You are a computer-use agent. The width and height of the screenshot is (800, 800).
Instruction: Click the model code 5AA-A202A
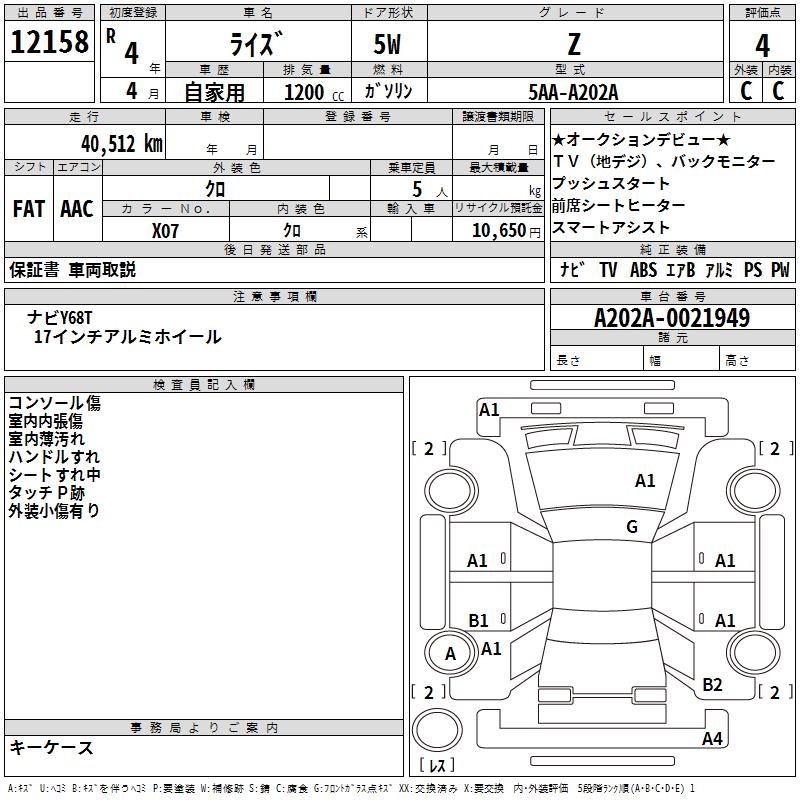[x=573, y=92]
